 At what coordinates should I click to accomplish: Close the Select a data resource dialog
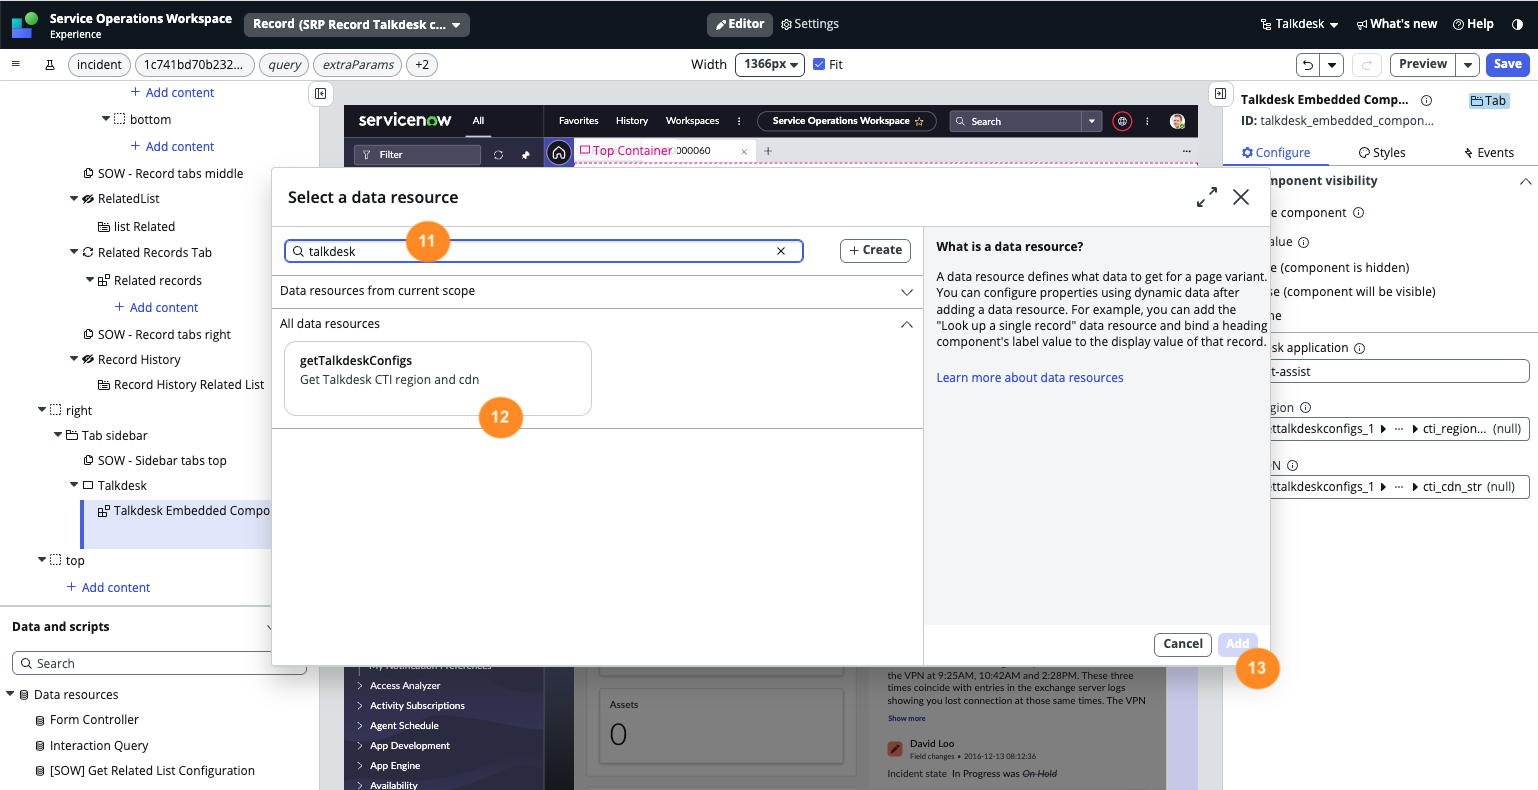click(x=1241, y=197)
